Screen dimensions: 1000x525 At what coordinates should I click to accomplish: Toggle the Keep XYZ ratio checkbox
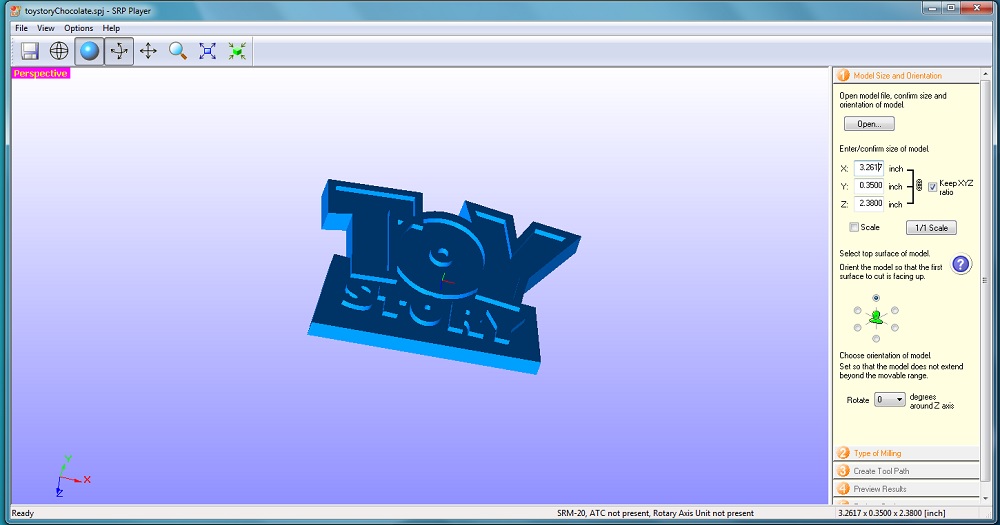[932, 187]
